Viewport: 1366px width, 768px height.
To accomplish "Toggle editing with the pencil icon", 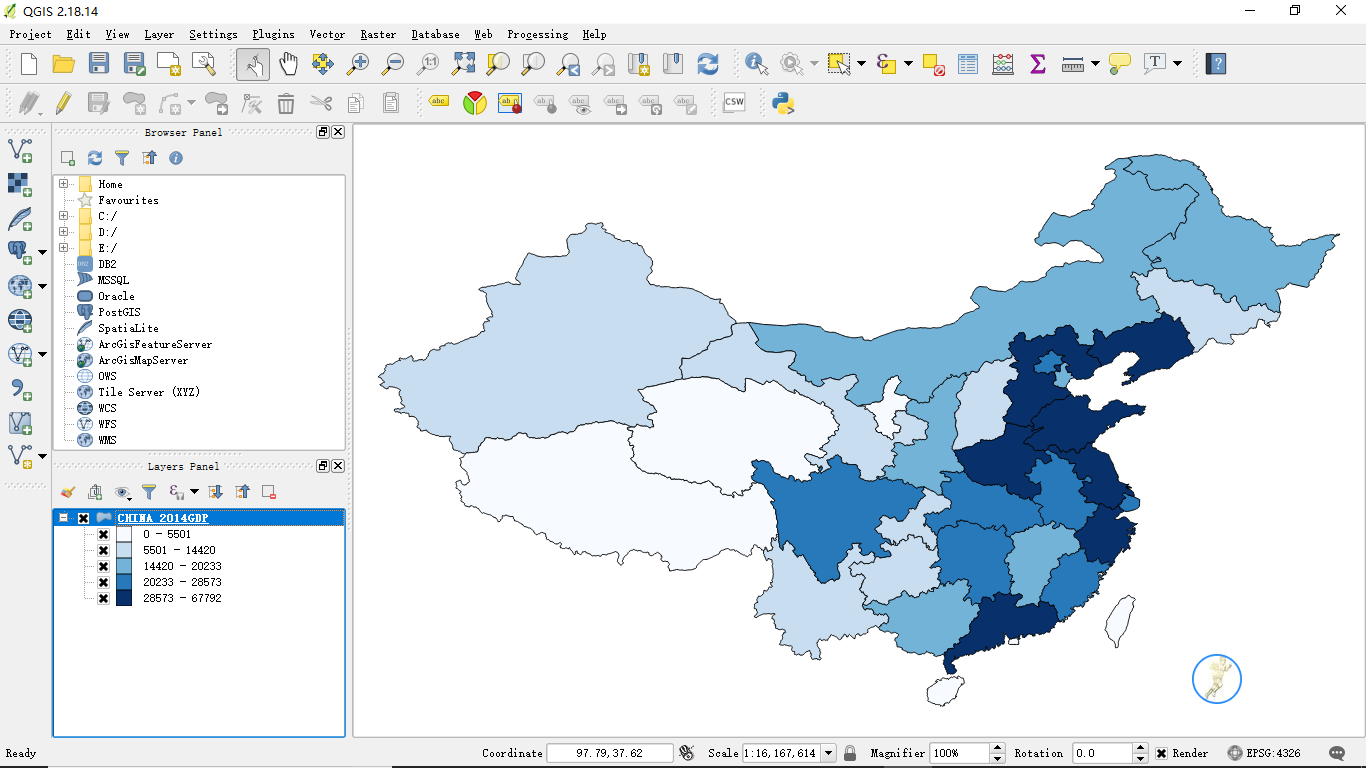I will click(63, 102).
